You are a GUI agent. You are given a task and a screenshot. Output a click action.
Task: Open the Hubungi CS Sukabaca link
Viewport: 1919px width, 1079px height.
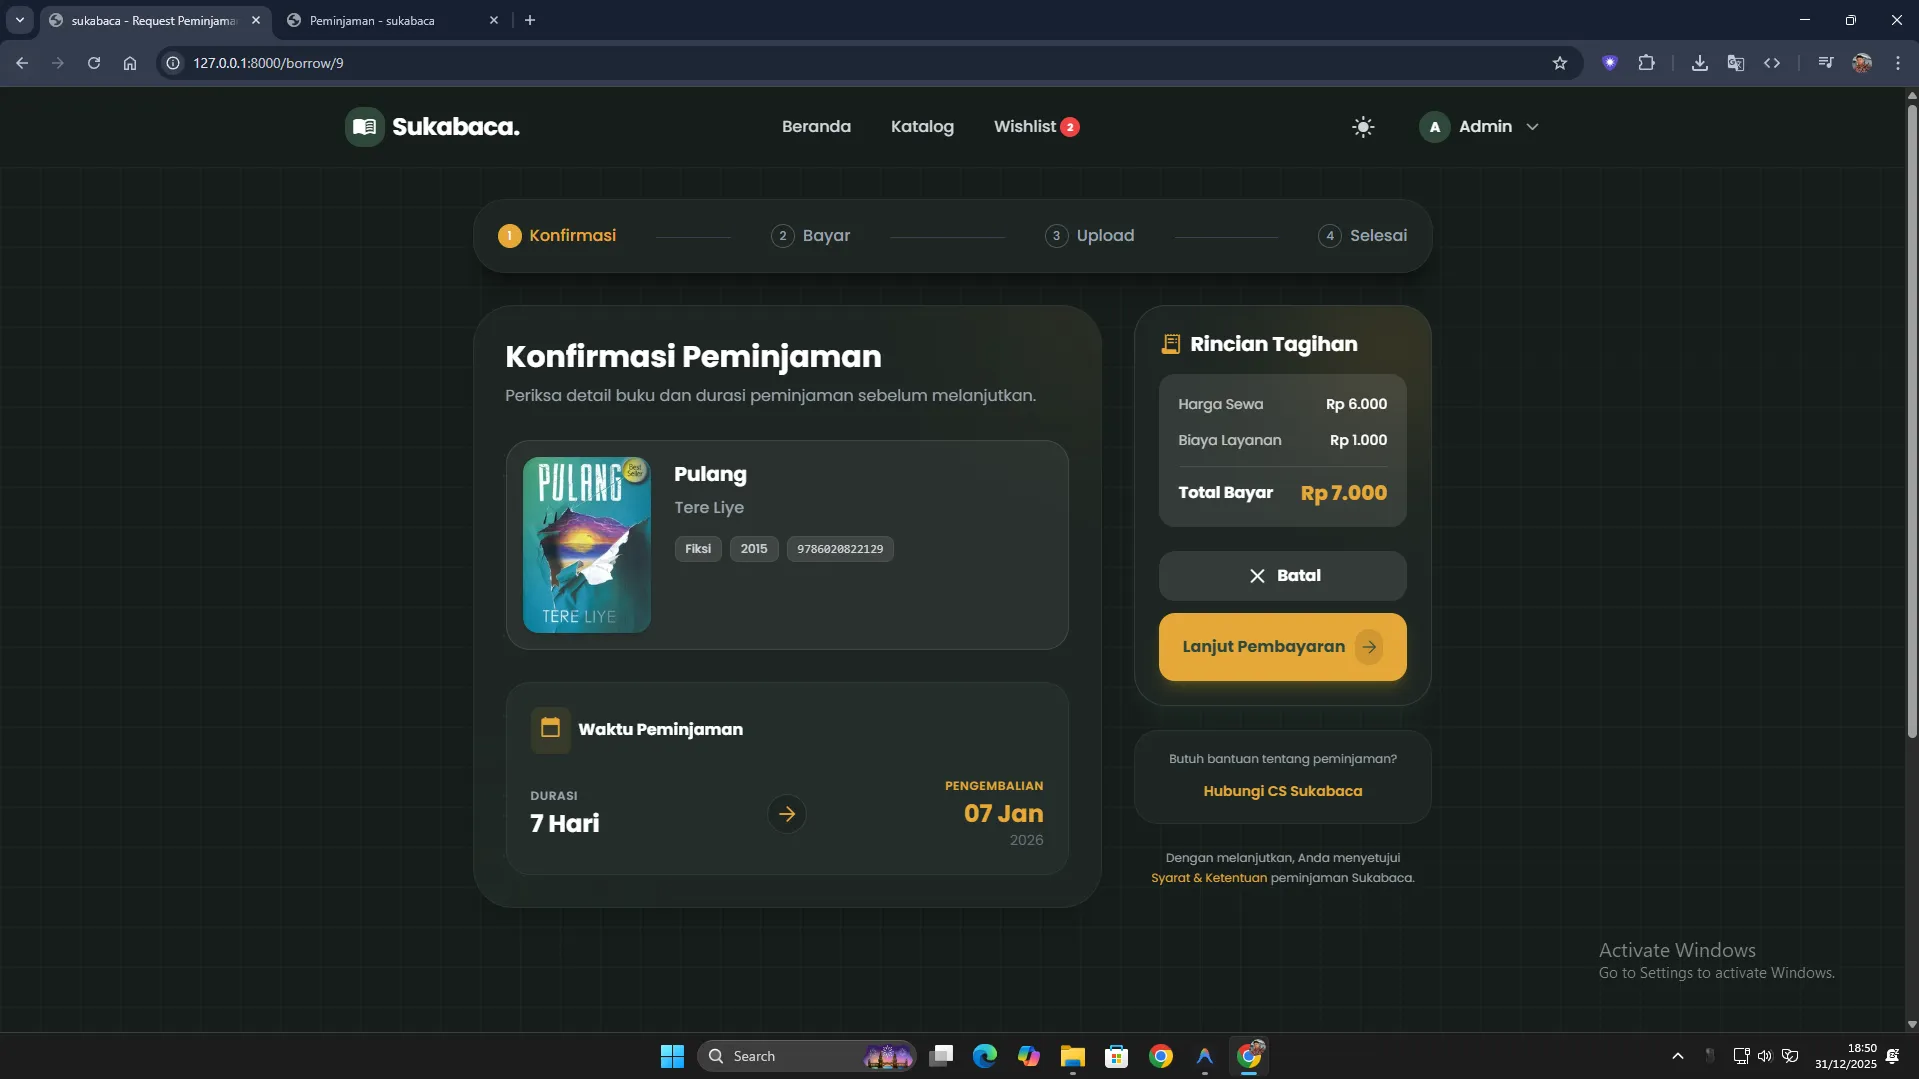coord(1282,791)
